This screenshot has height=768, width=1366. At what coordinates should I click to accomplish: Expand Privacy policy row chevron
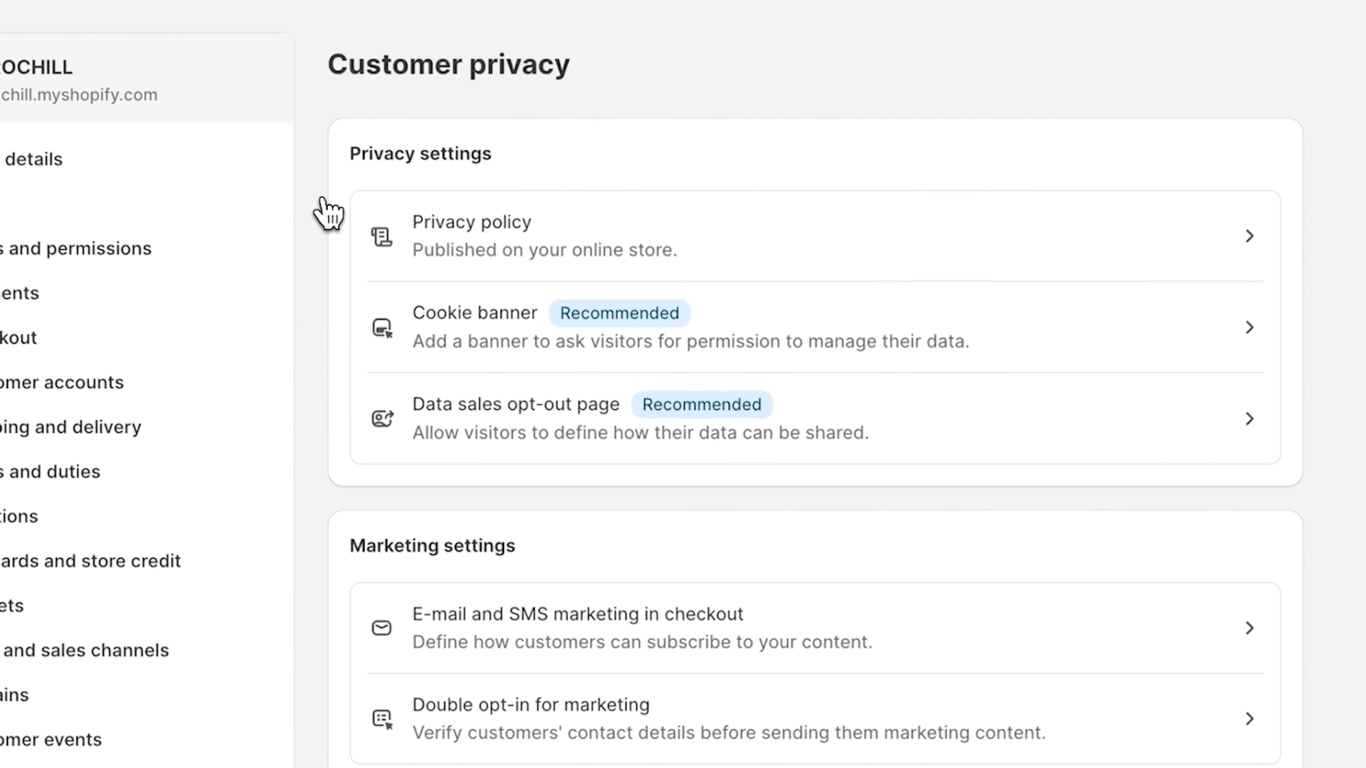1249,236
